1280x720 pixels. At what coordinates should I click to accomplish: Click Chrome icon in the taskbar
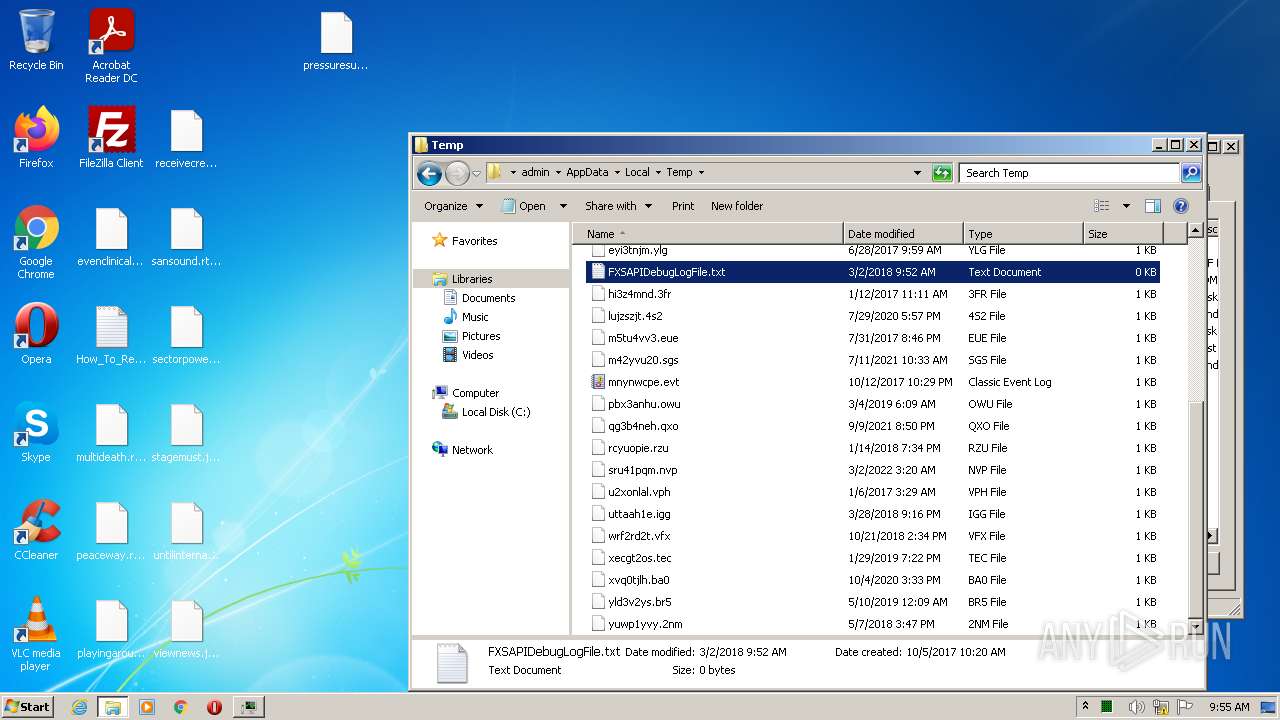tap(181, 707)
